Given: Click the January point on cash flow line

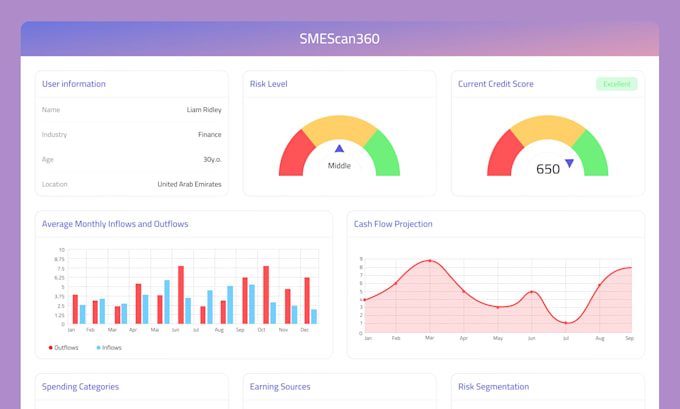Looking at the screenshot, I should (x=365, y=300).
